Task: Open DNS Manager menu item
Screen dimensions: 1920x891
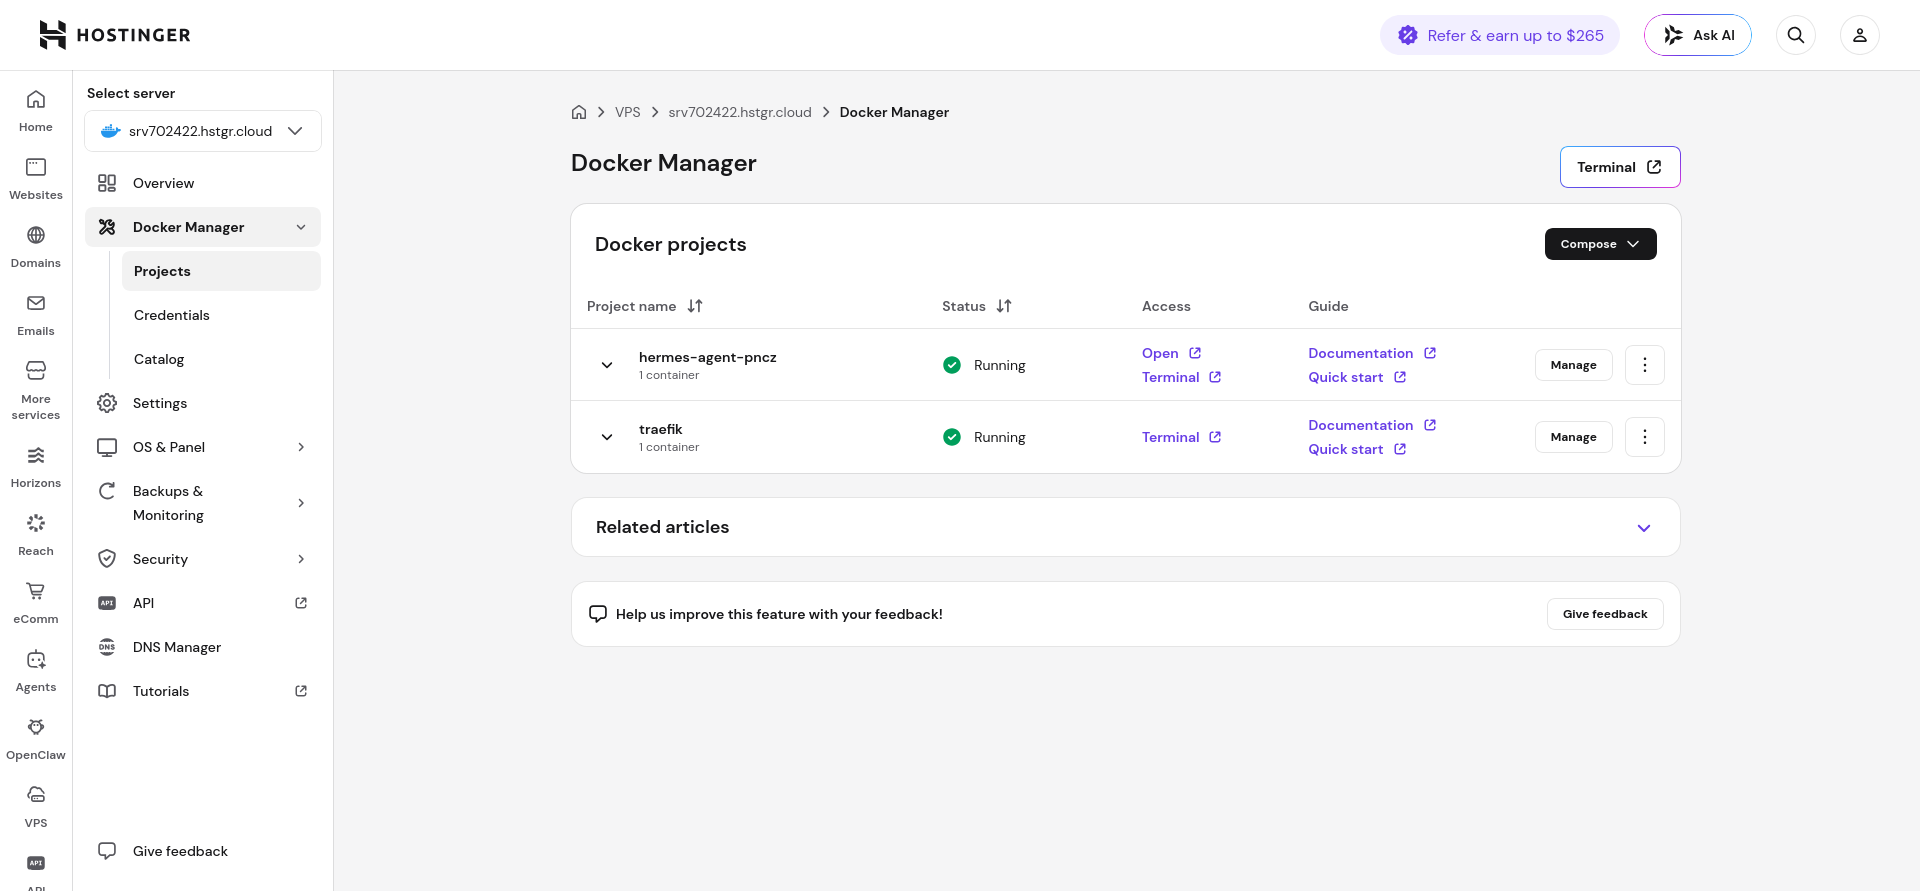Action: (x=203, y=647)
